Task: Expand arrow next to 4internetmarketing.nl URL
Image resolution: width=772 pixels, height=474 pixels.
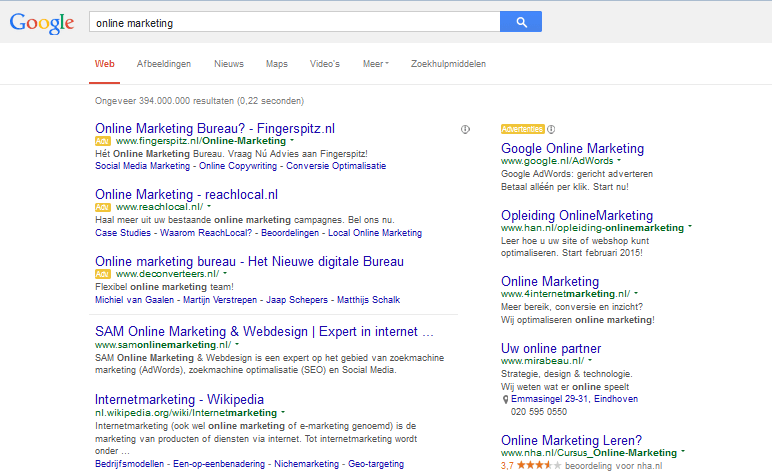Action: [x=636, y=293]
